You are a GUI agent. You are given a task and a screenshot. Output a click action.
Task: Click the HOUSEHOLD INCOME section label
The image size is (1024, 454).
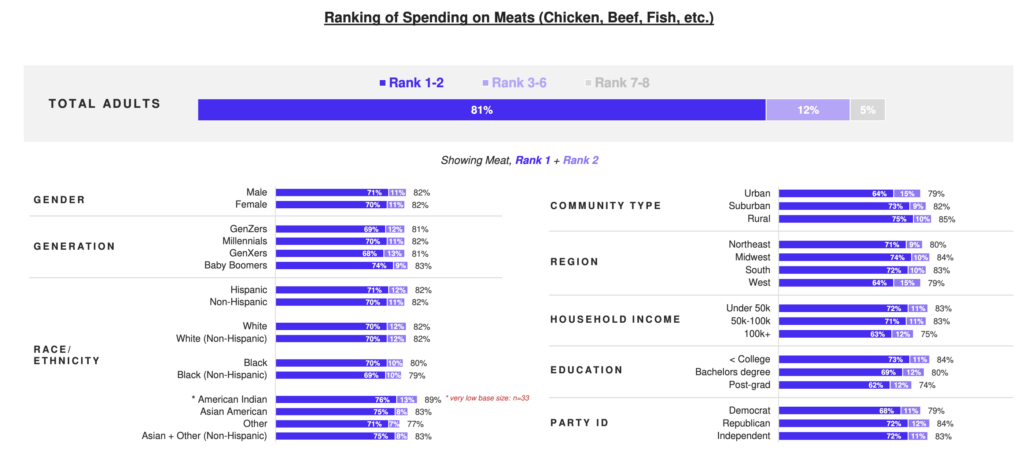[x=615, y=319]
